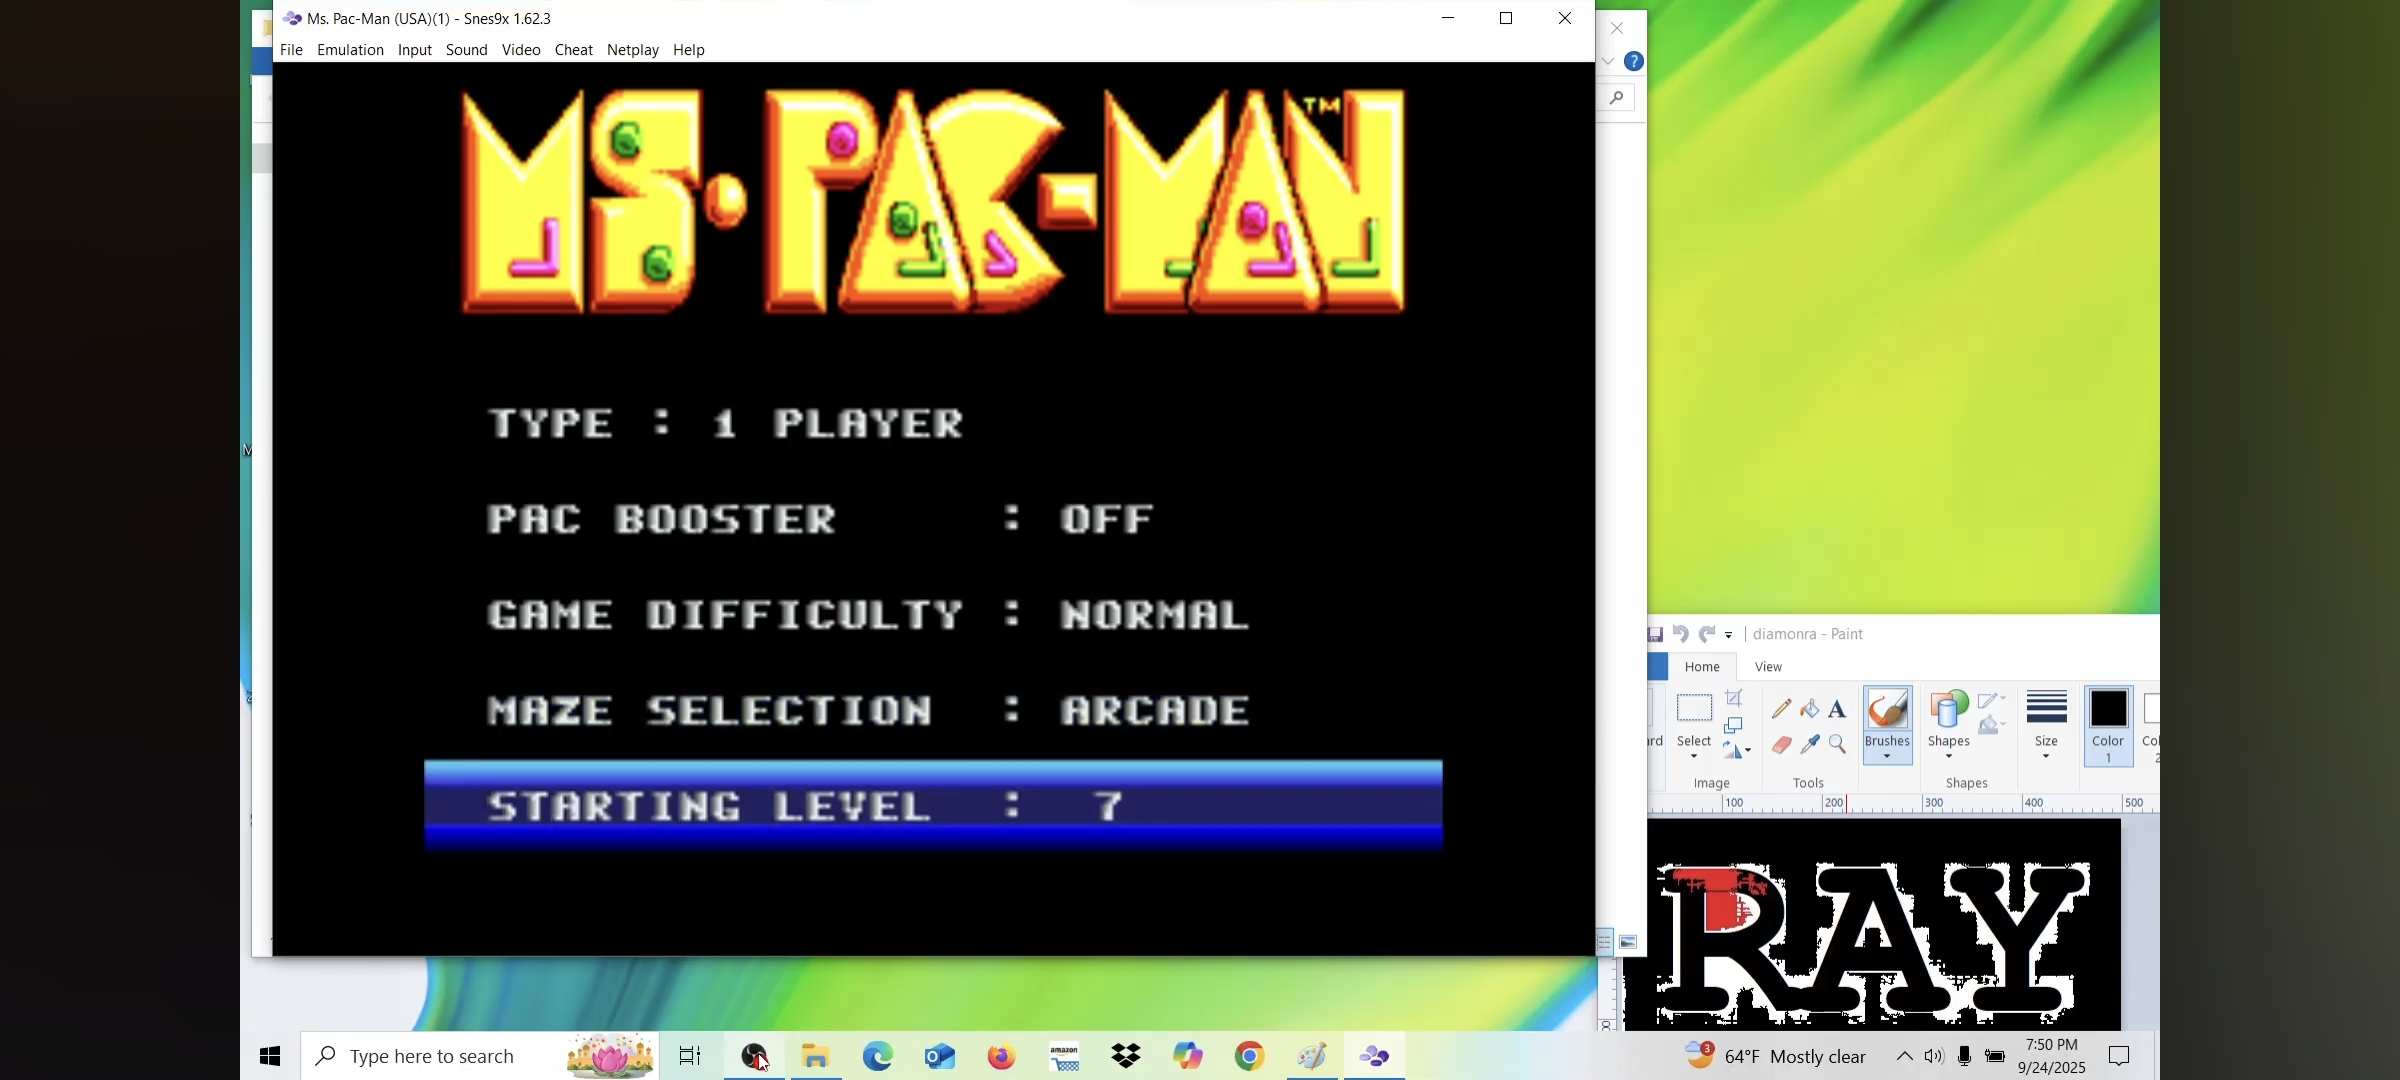Screen dimensions: 2400x1080
Task: Expand the Brushes dropdown
Action: click(x=1887, y=756)
